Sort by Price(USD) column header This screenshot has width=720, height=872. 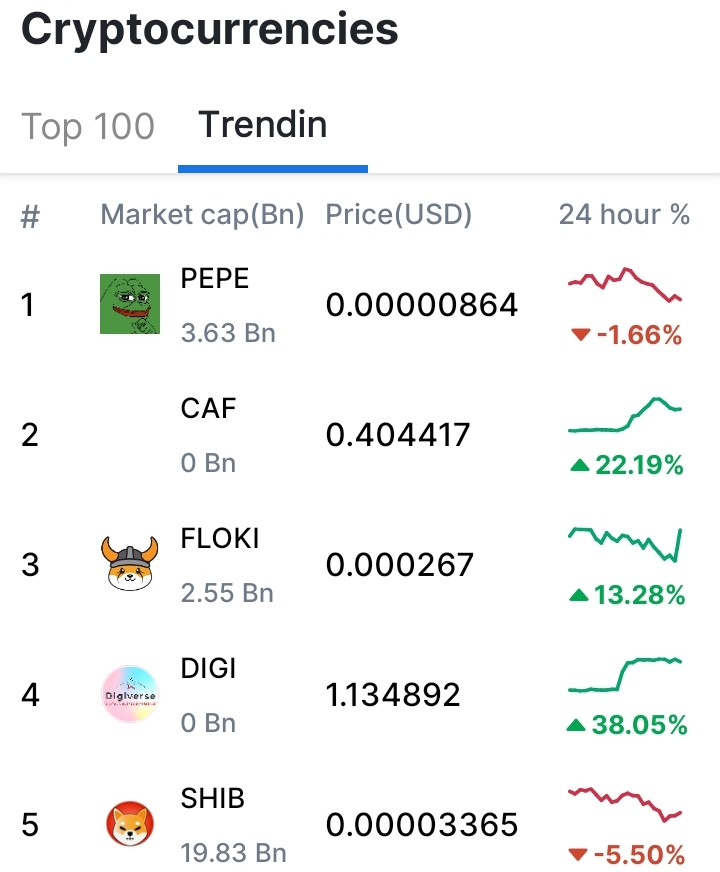(399, 214)
